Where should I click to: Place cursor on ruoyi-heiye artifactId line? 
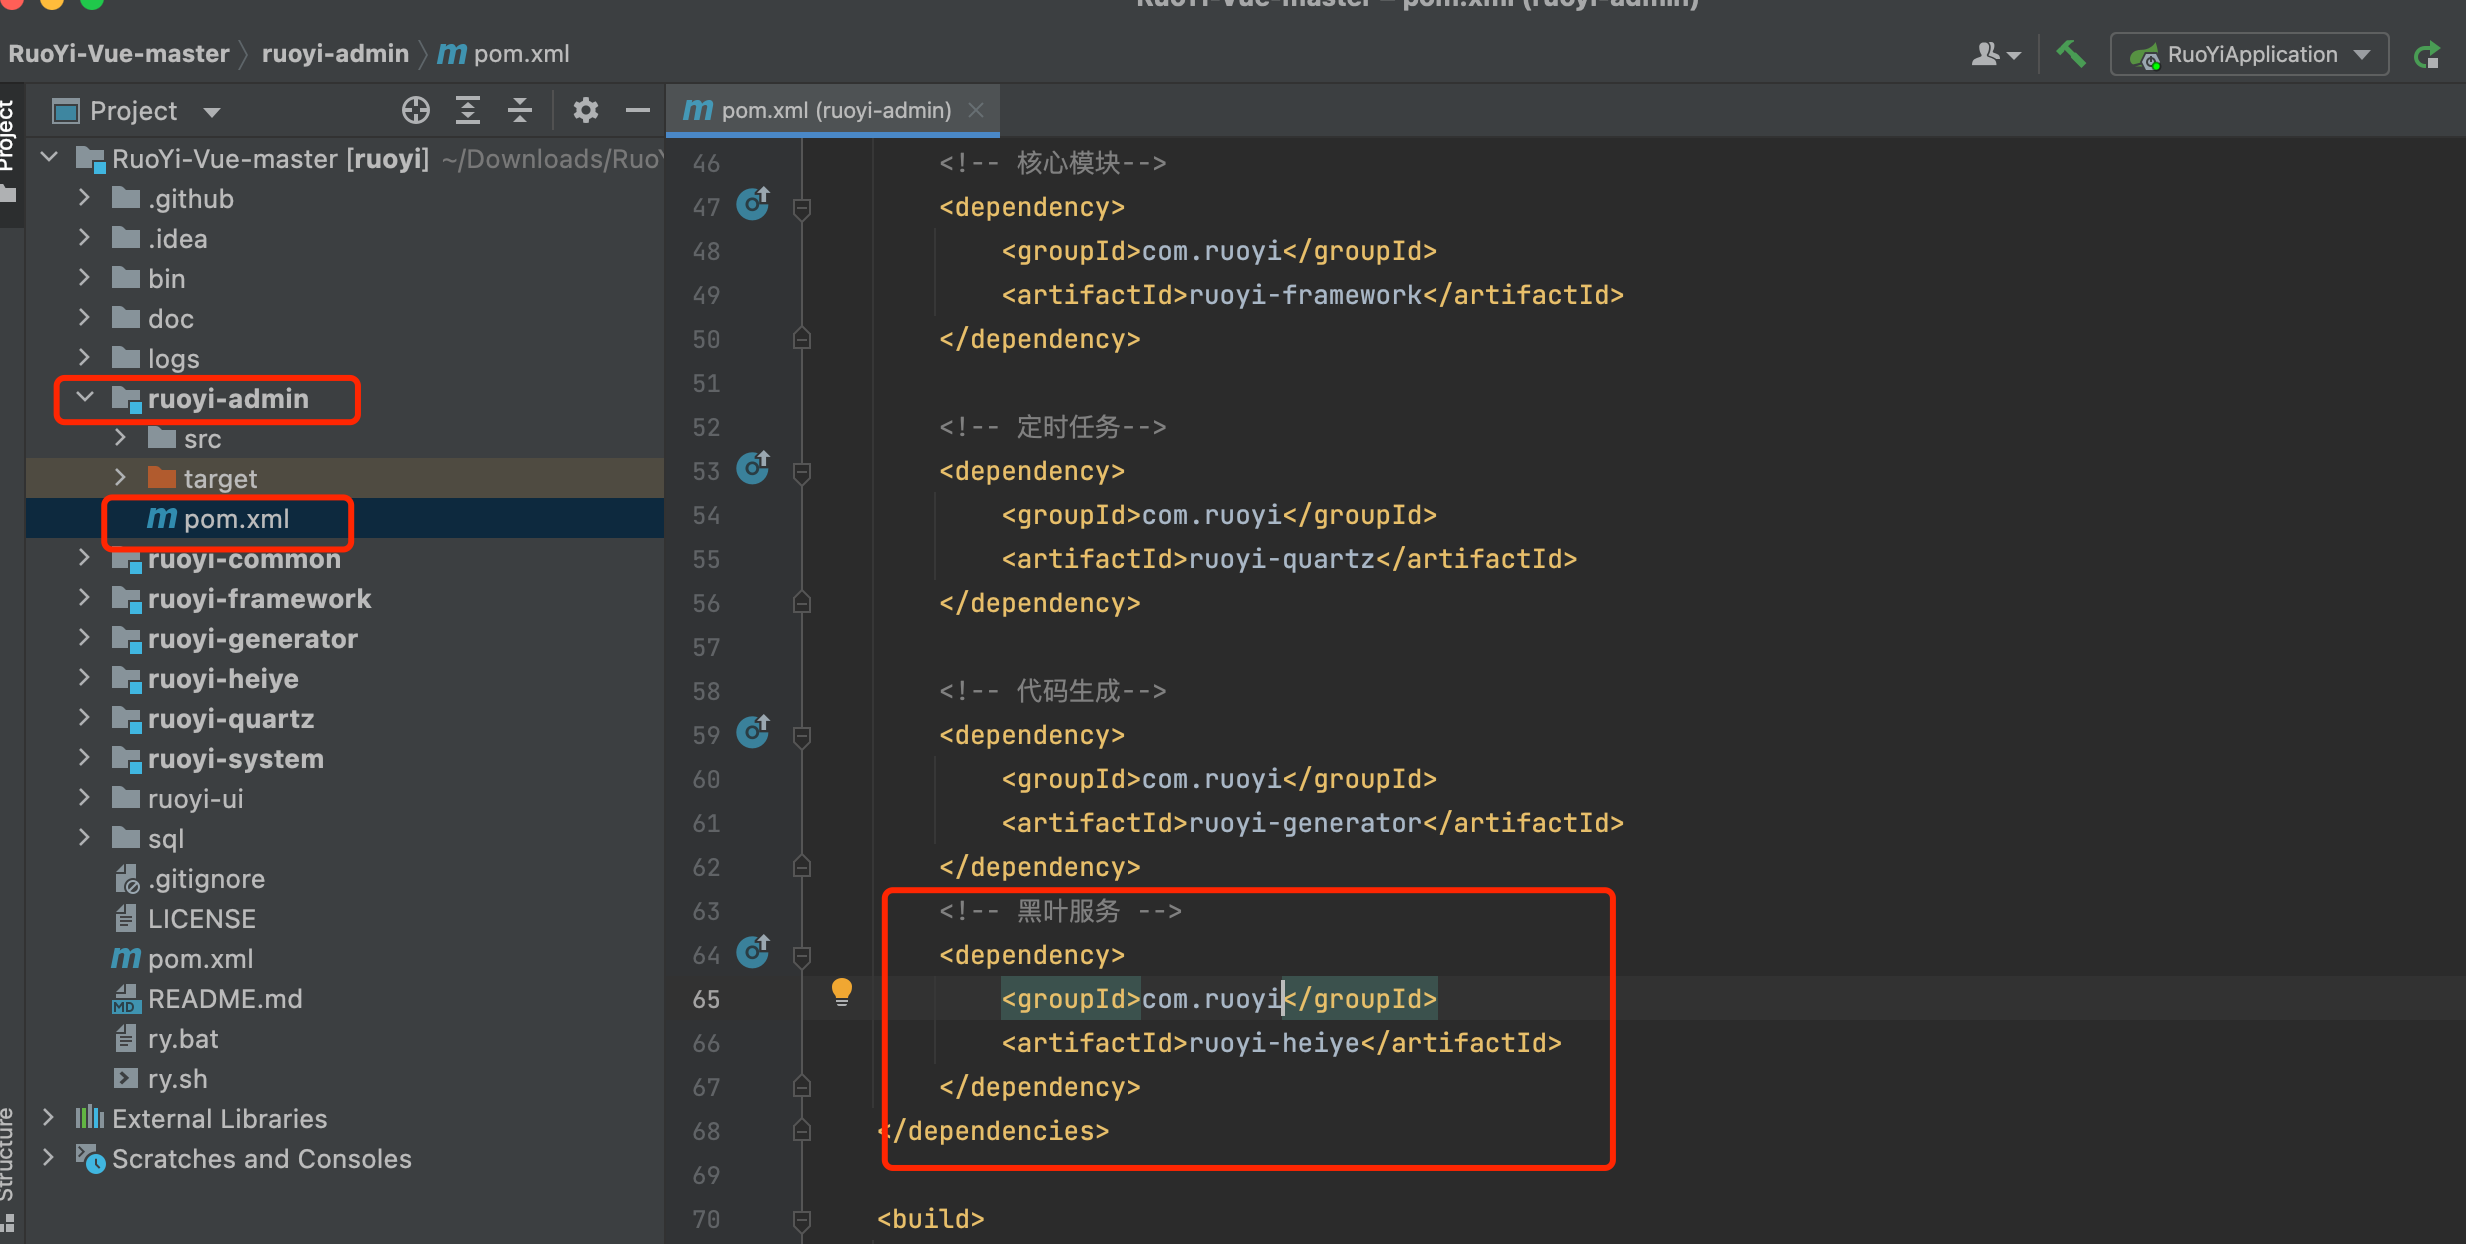click(x=1282, y=1043)
